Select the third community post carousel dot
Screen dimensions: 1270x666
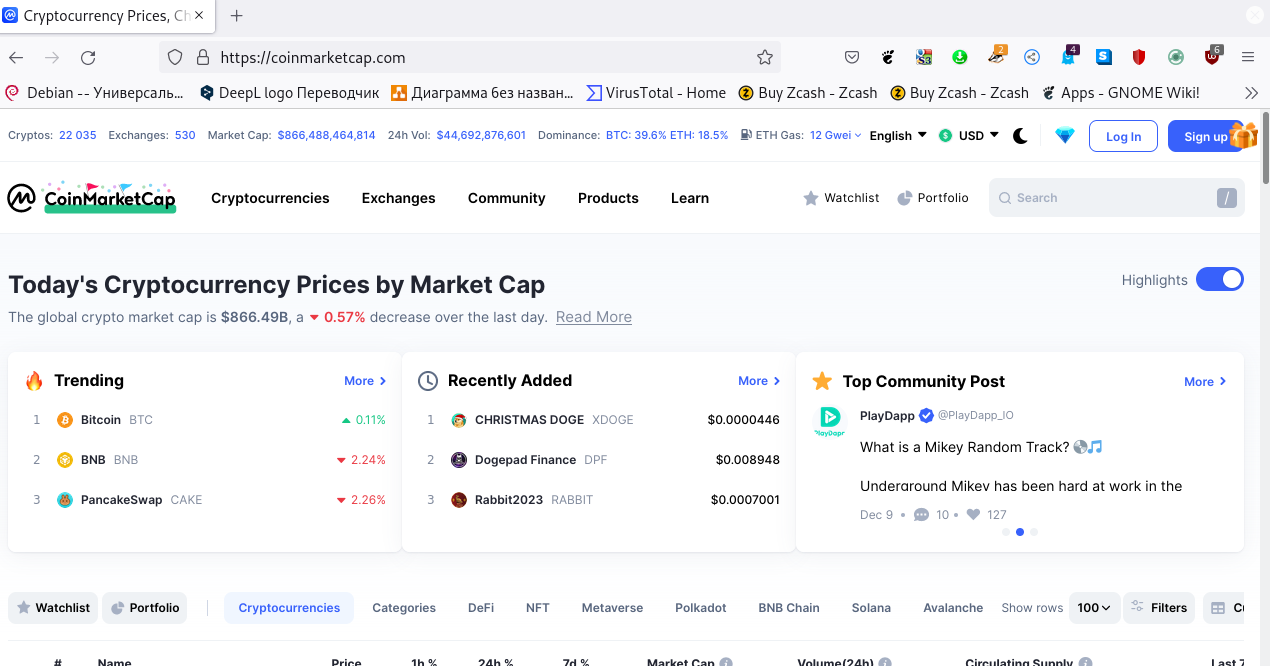tap(1034, 532)
